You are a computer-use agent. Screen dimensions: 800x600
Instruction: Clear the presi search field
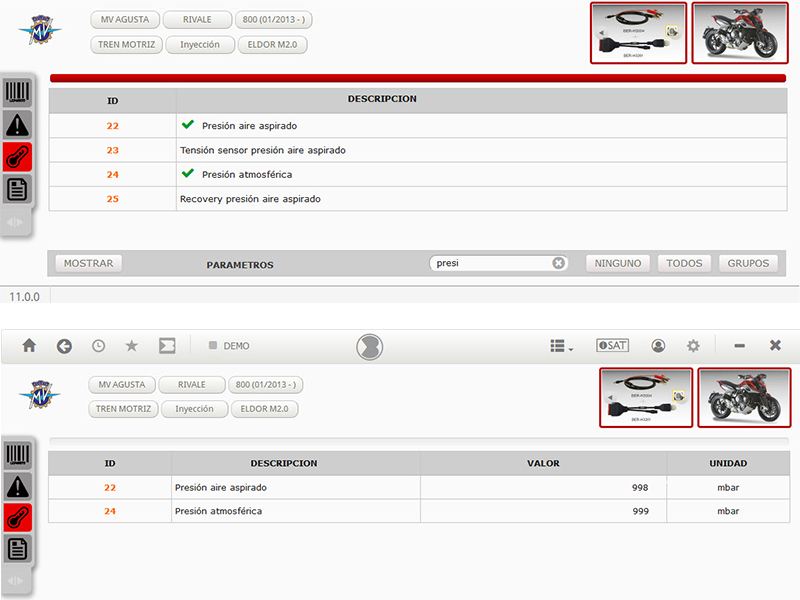(x=559, y=263)
